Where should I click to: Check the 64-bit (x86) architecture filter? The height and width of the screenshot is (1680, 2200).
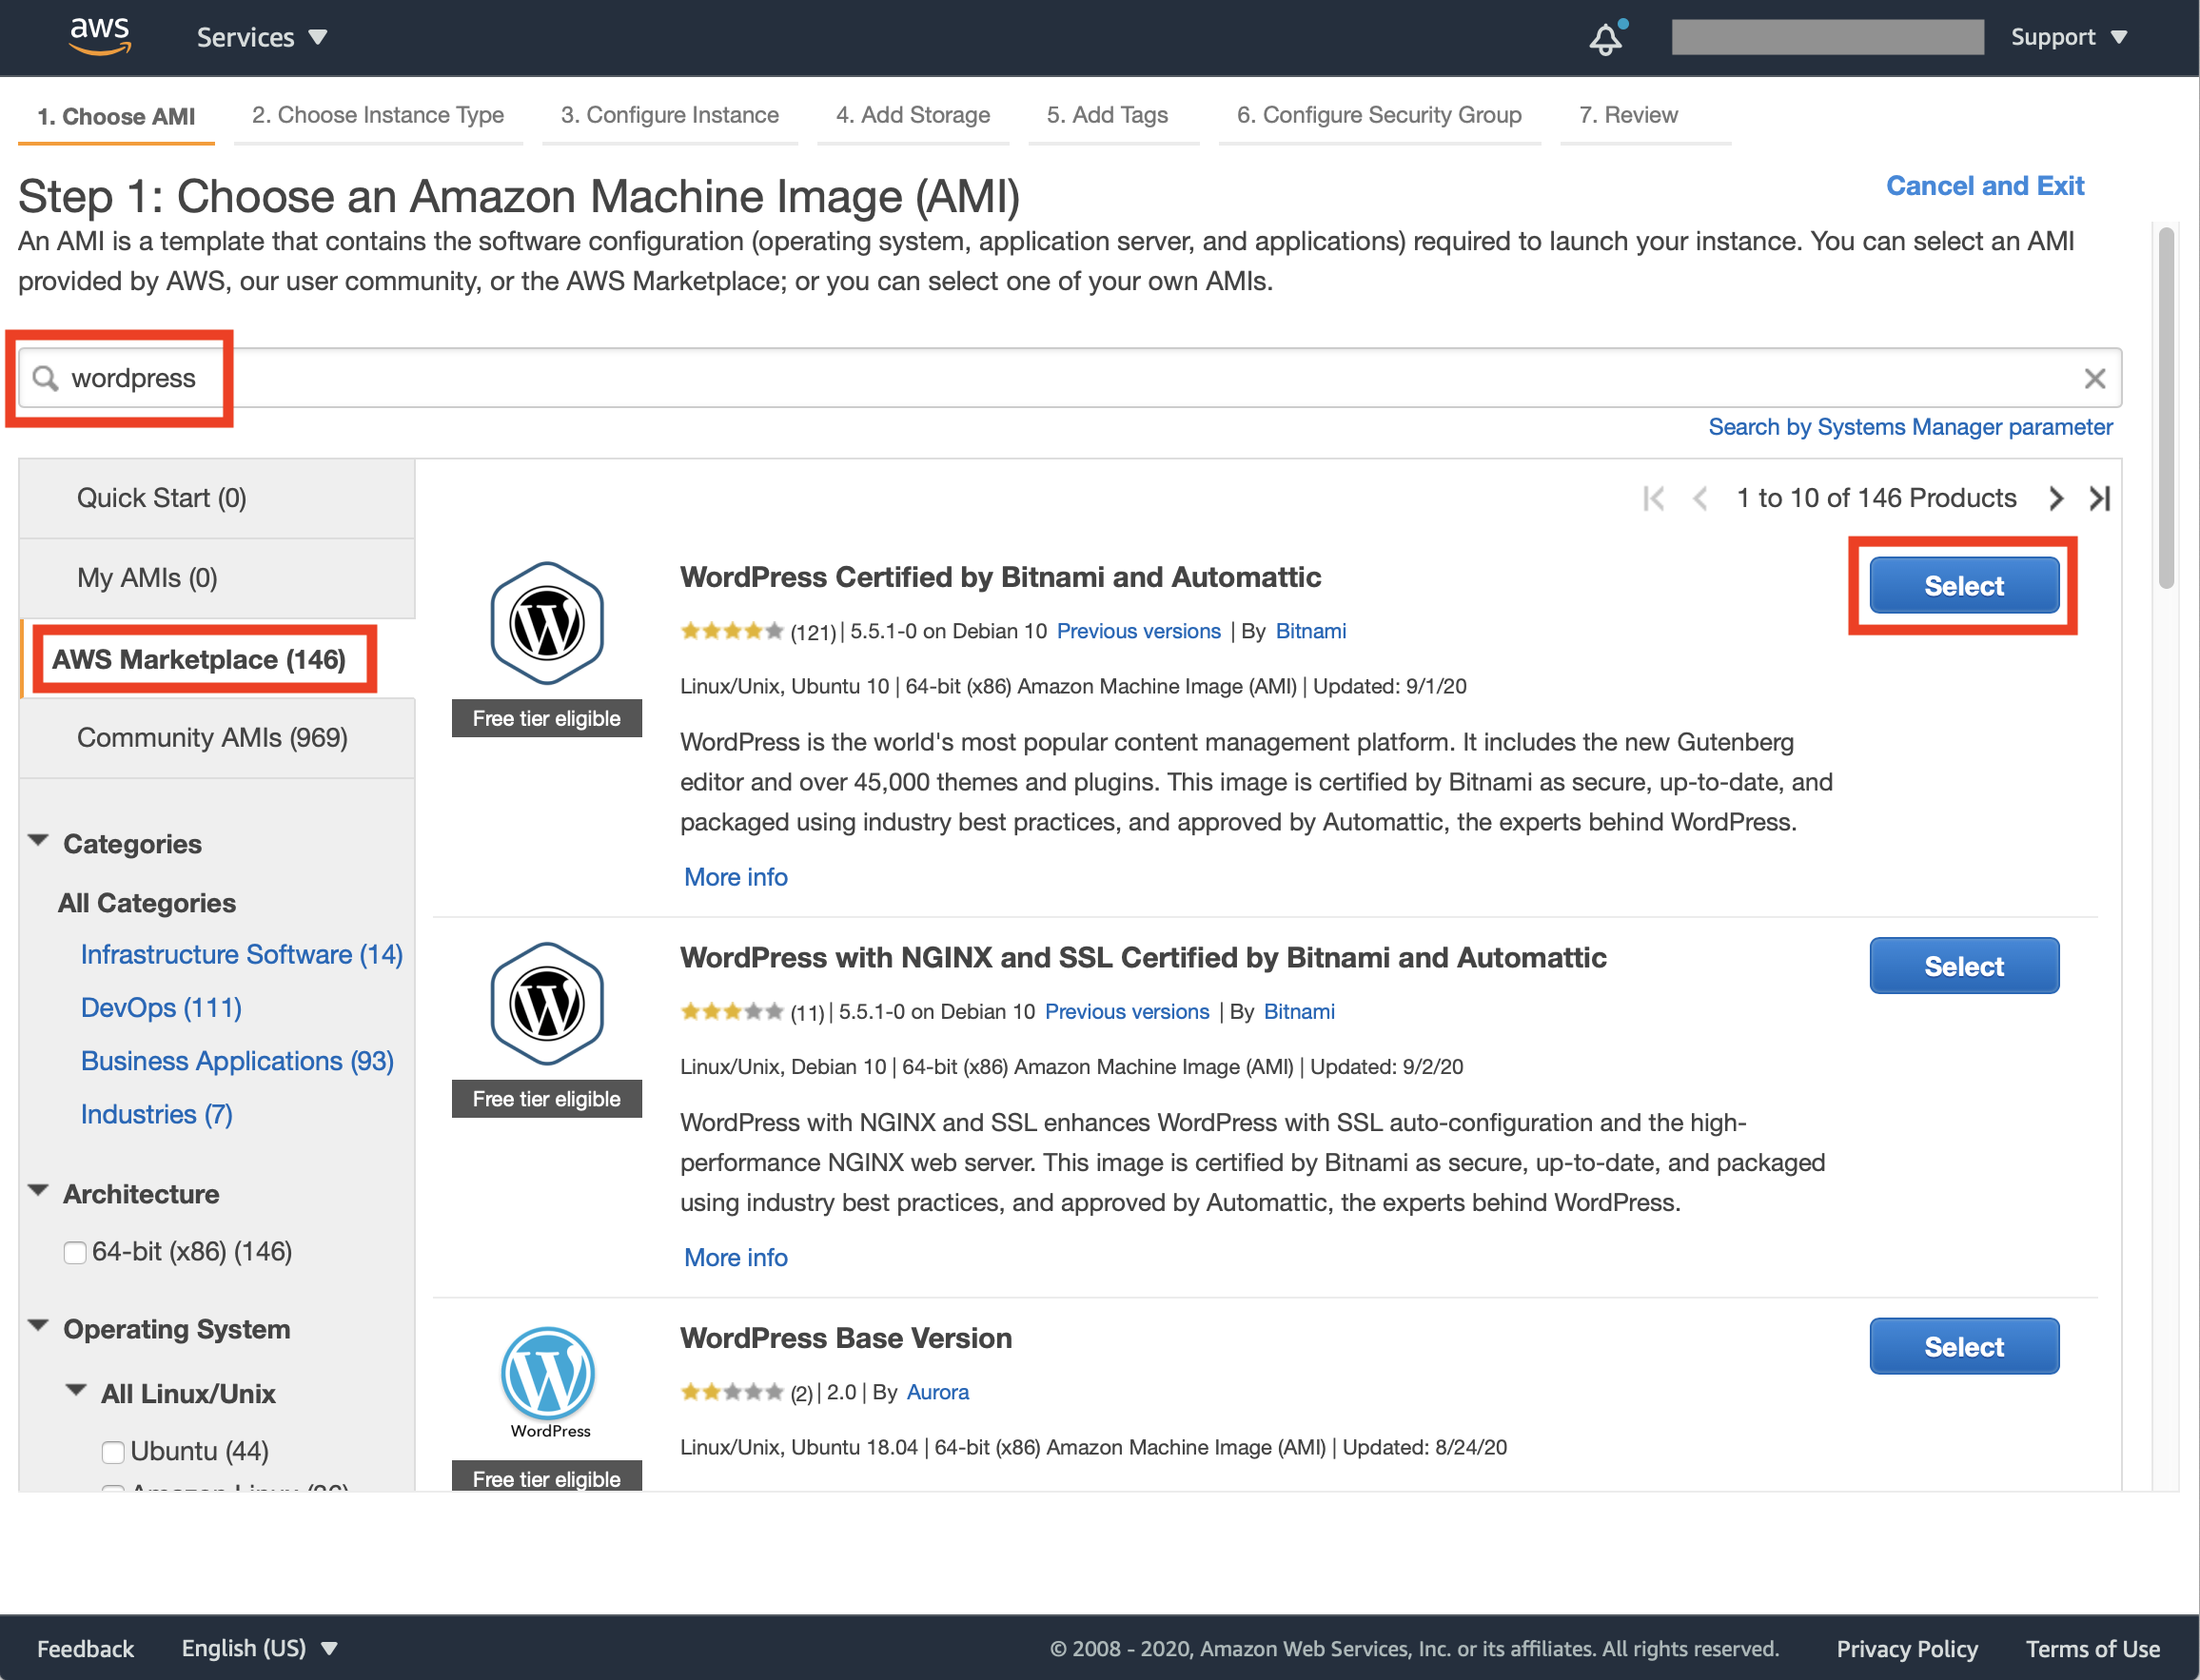(x=75, y=1252)
